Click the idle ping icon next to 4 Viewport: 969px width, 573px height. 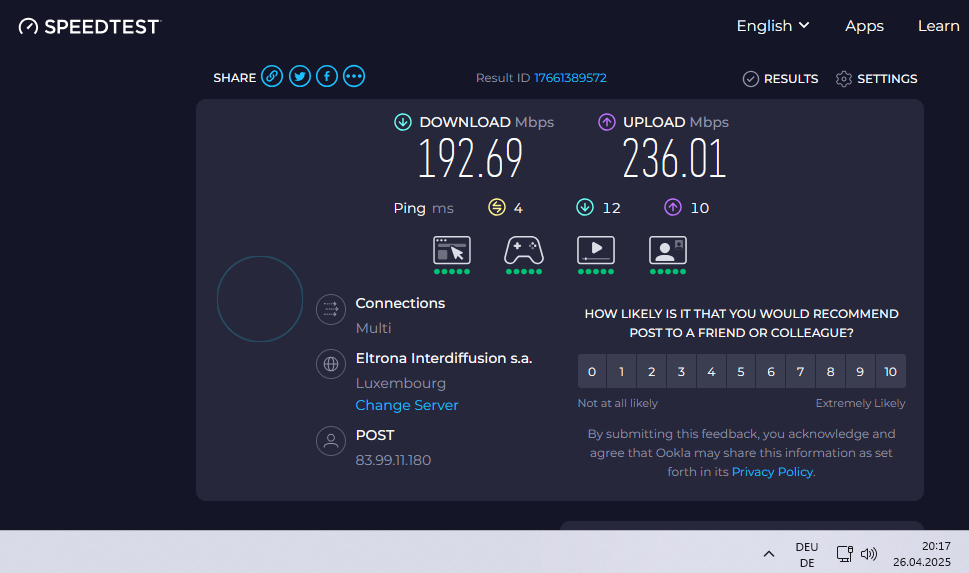pyautogui.click(x=497, y=207)
